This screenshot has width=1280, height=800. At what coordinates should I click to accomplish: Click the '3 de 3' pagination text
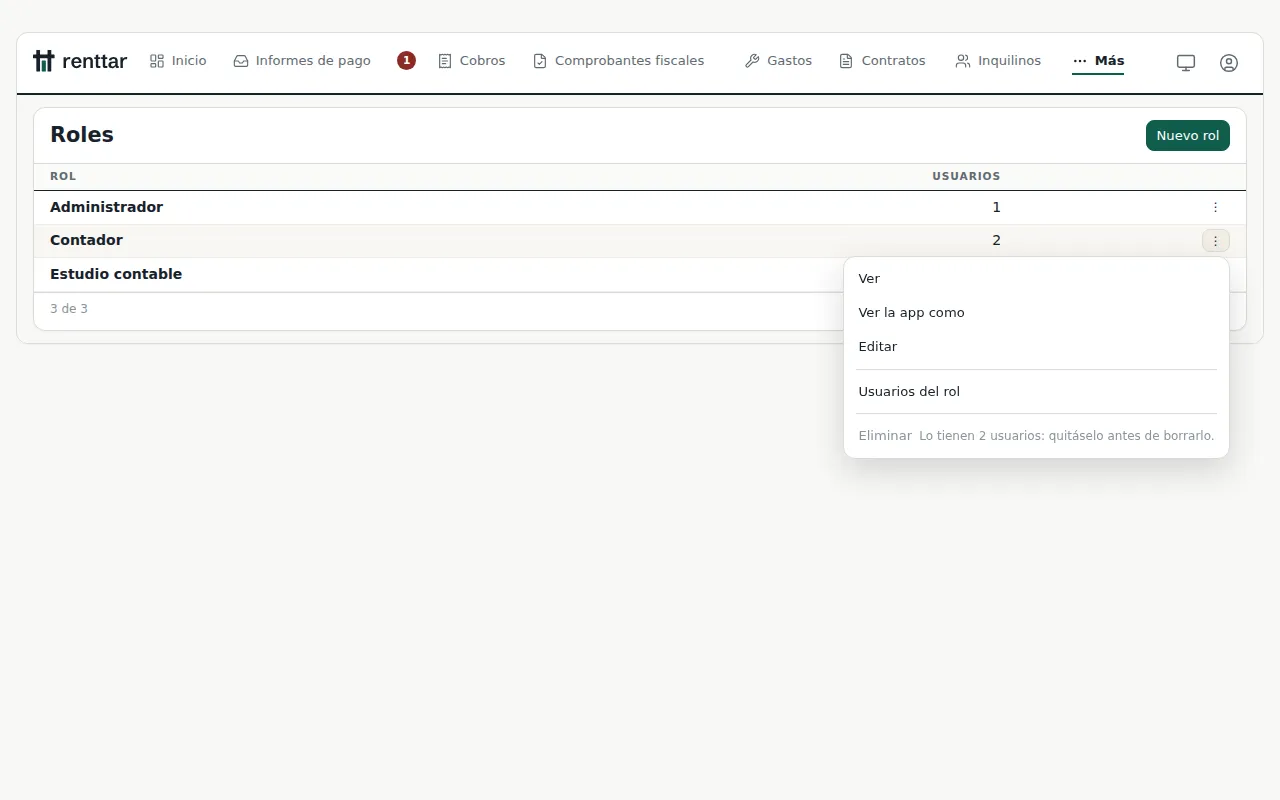click(69, 309)
